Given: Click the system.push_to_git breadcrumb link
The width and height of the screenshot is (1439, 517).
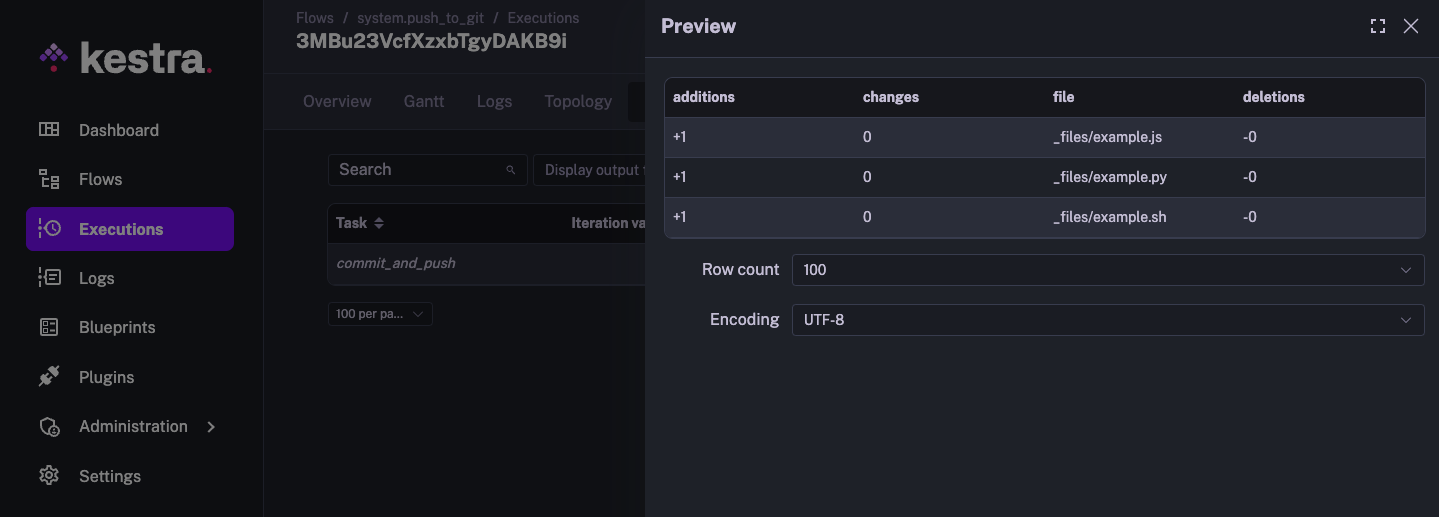Looking at the screenshot, I should (420, 18).
